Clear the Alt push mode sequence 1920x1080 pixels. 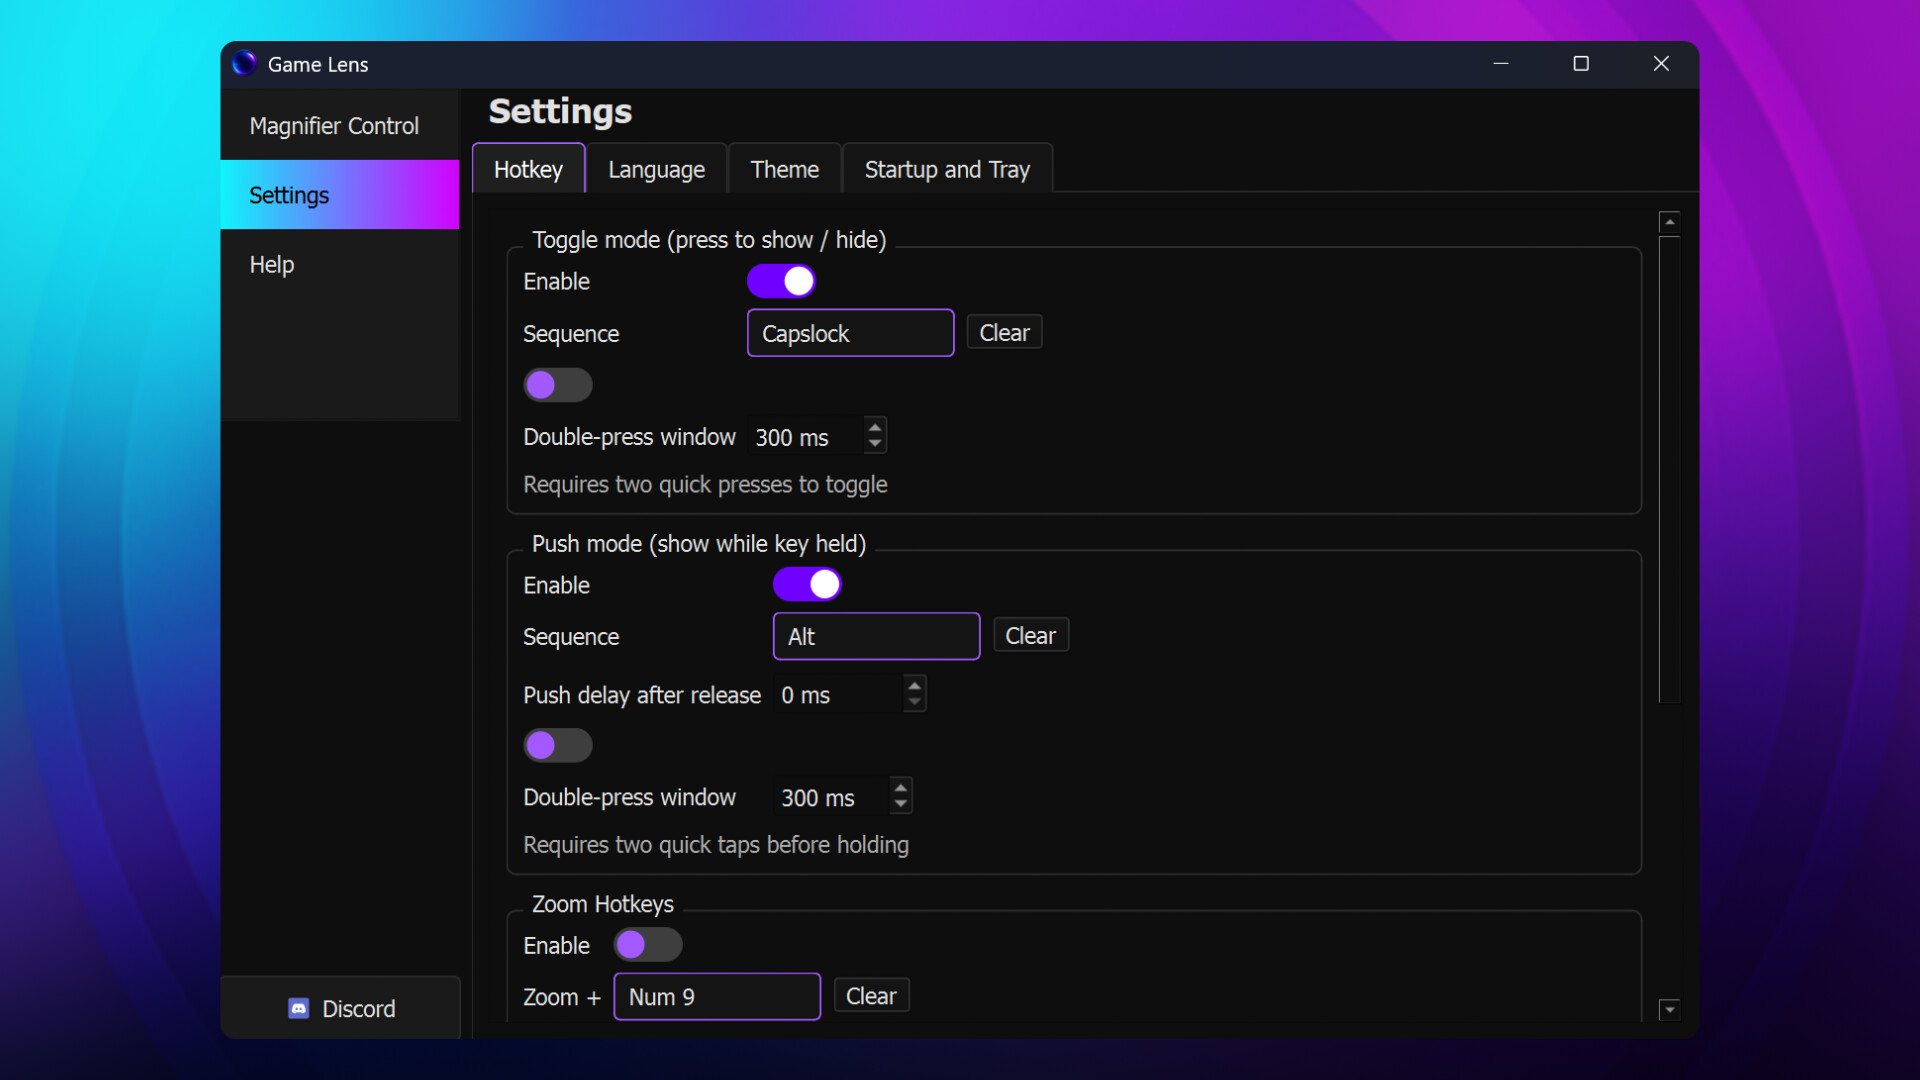coord(1030,635)
